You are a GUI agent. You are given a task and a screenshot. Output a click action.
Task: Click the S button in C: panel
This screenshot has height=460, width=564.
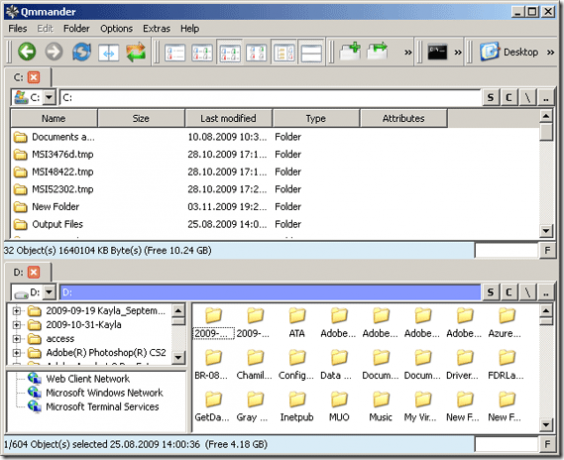pyautogui.click(x=491, y=97)
